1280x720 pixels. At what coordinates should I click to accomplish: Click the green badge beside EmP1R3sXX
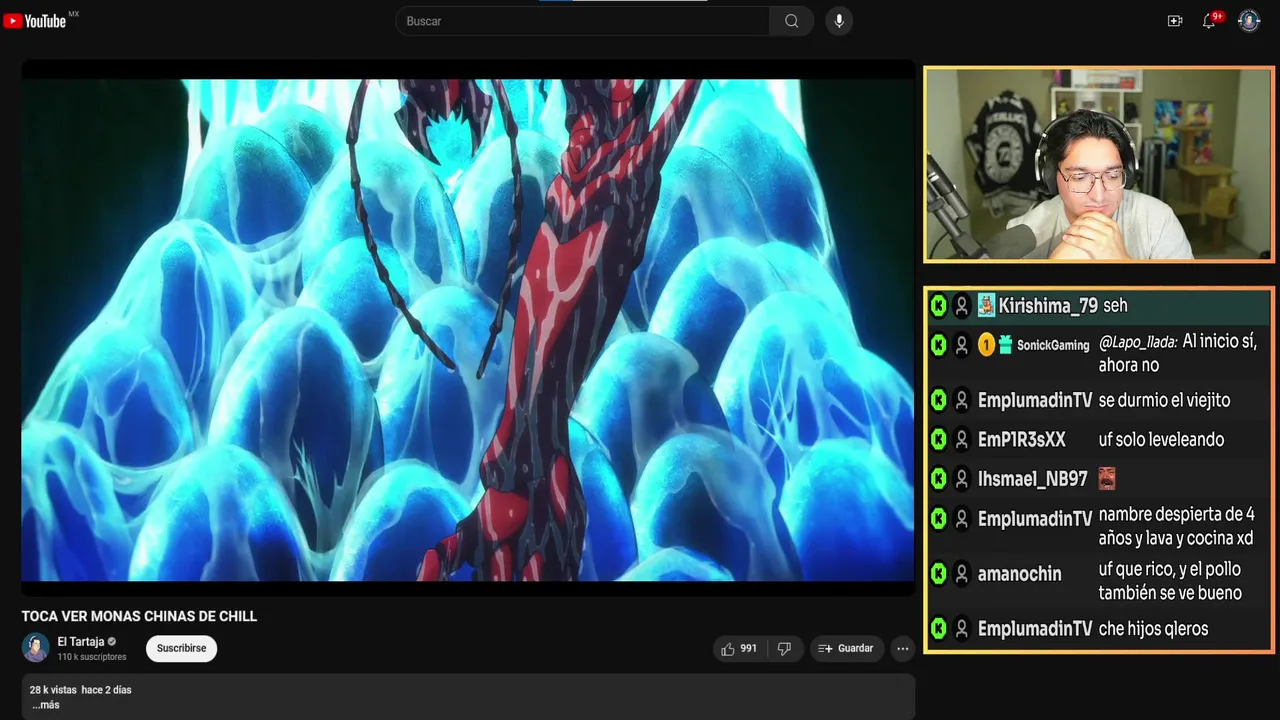(x=938, y=440)
